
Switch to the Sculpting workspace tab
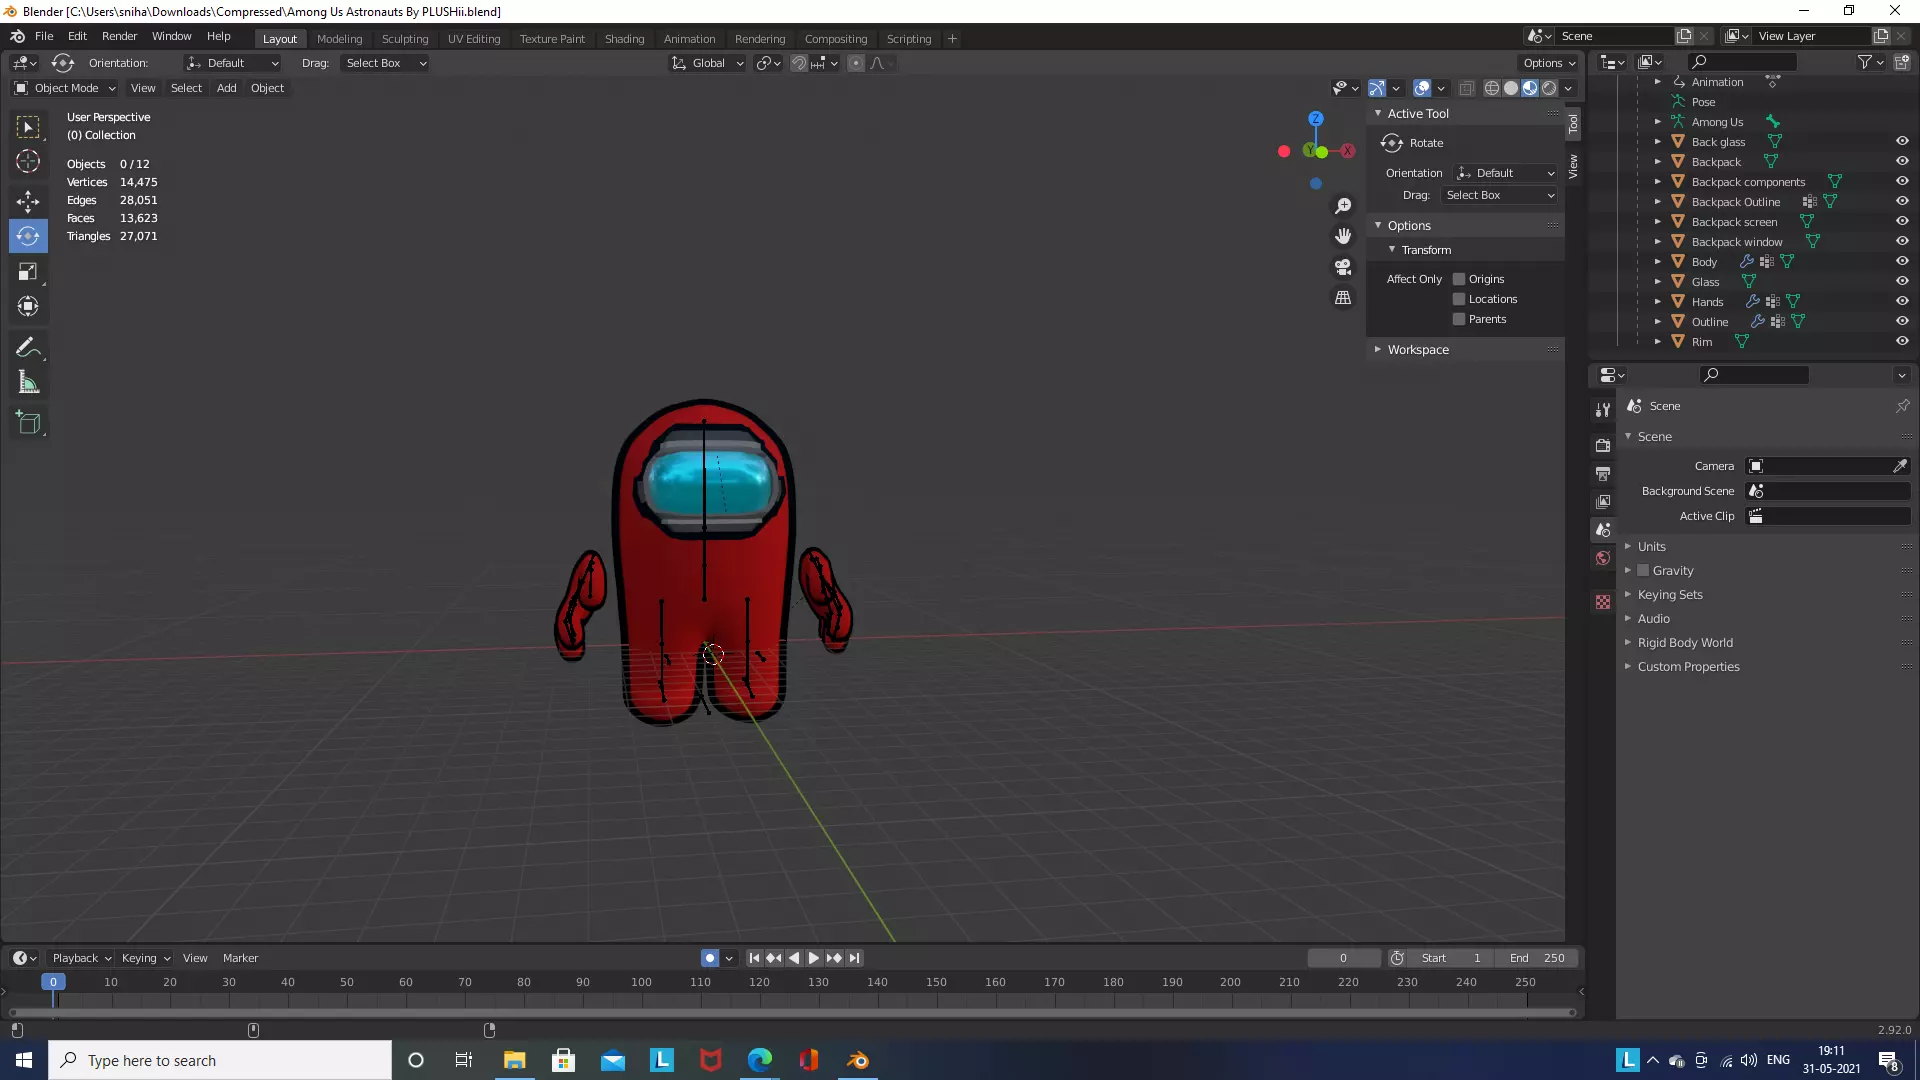[x=404, y=39]
